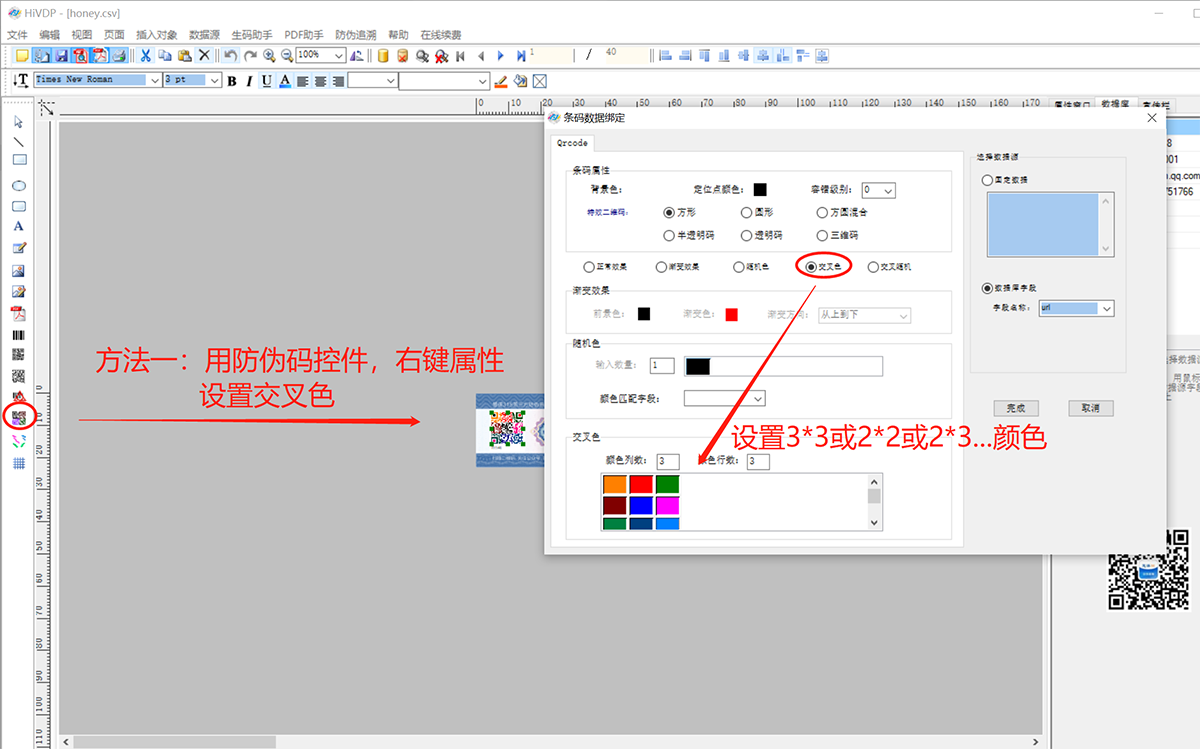Click the orange cross-color swatch

coord(615,484)
